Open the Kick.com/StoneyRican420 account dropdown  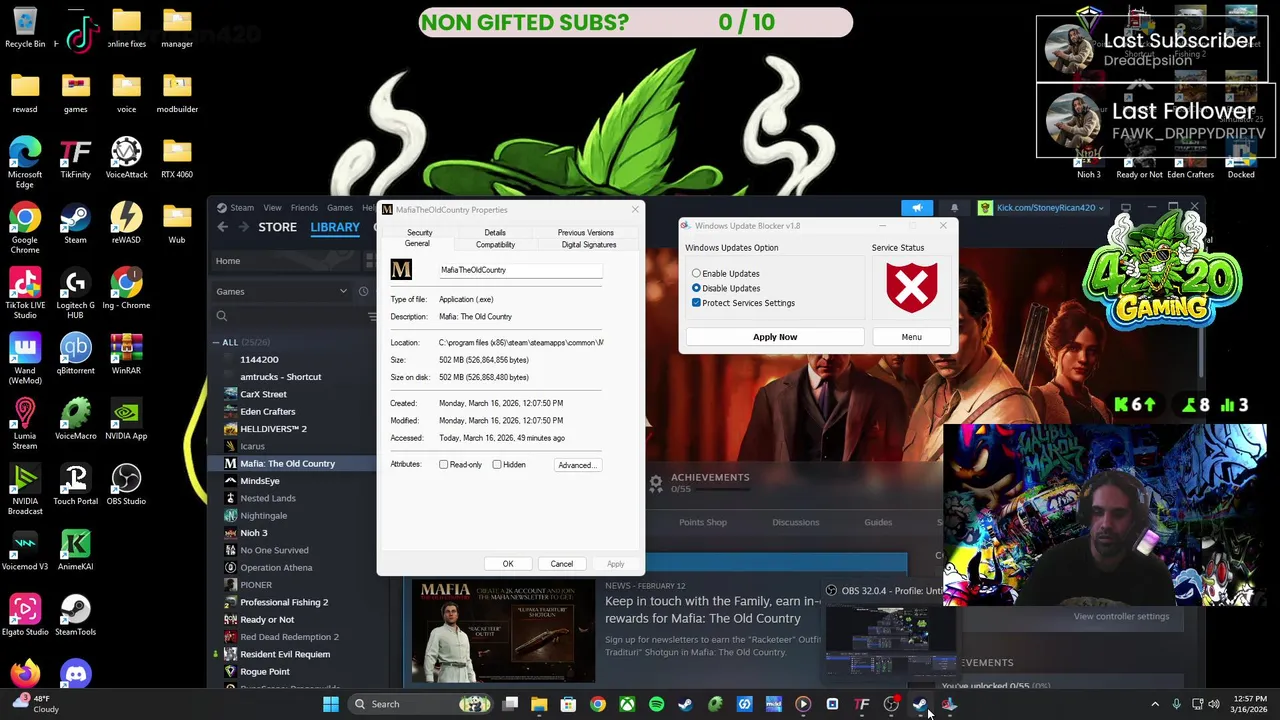[x=1041, y=208]
